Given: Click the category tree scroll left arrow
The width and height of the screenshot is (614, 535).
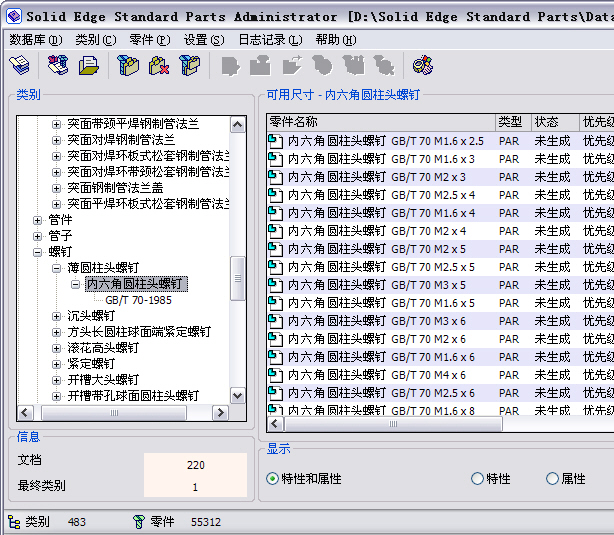Looking at the screenshot, I should pyautogui.click(x=25, y=412).
